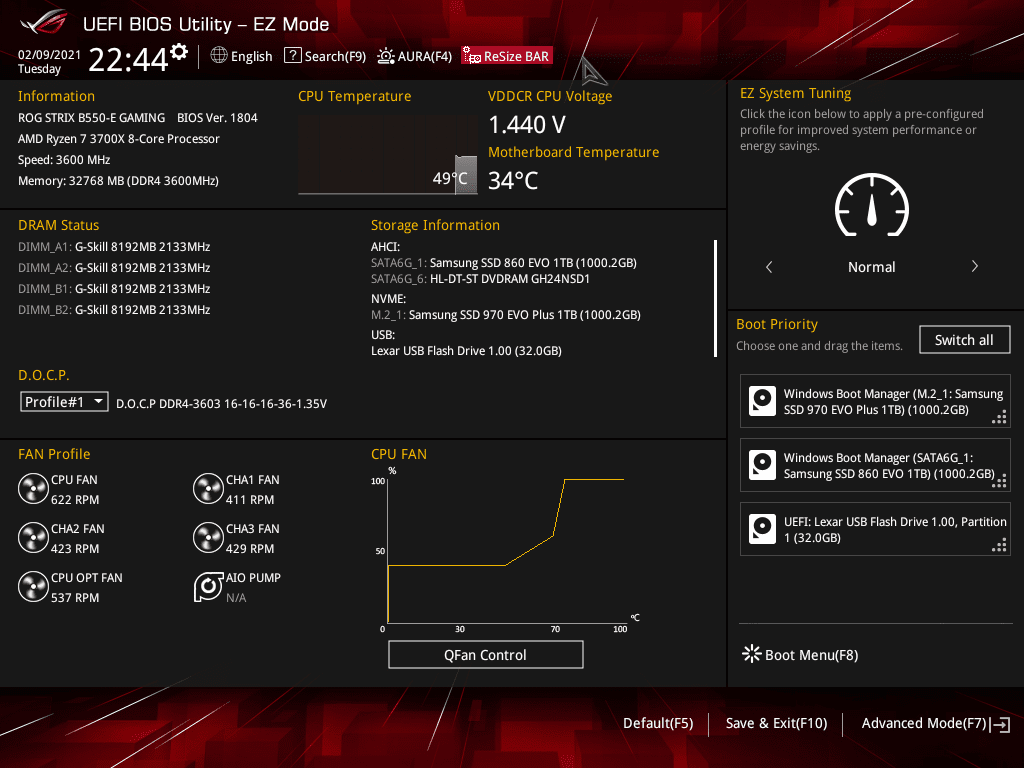1024x768 pixels.
Task: Click the Switch all button
Action: [965, 340]
